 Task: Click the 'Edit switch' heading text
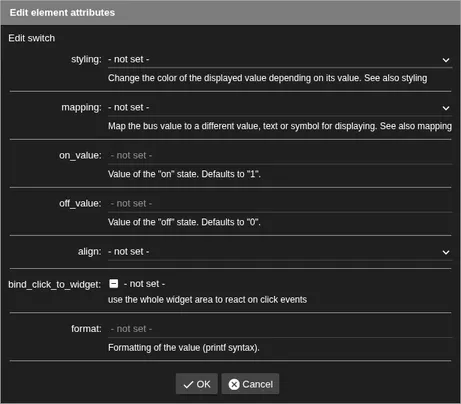32,38
